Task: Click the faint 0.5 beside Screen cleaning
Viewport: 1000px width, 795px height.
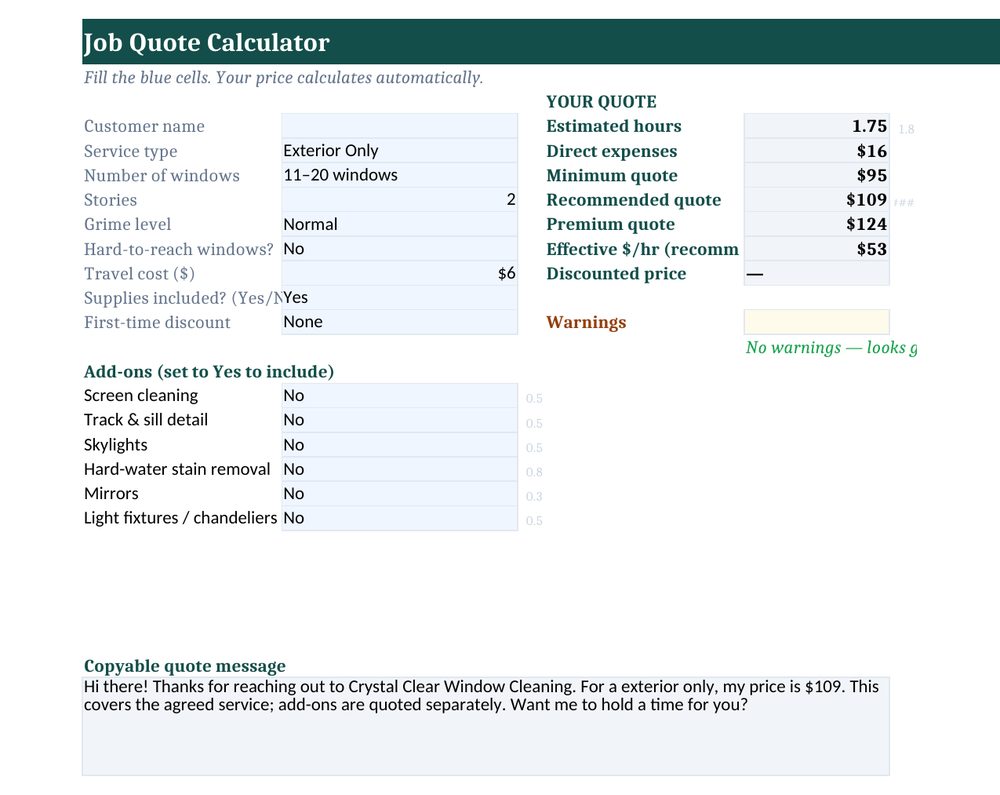Action: point(534,398)
